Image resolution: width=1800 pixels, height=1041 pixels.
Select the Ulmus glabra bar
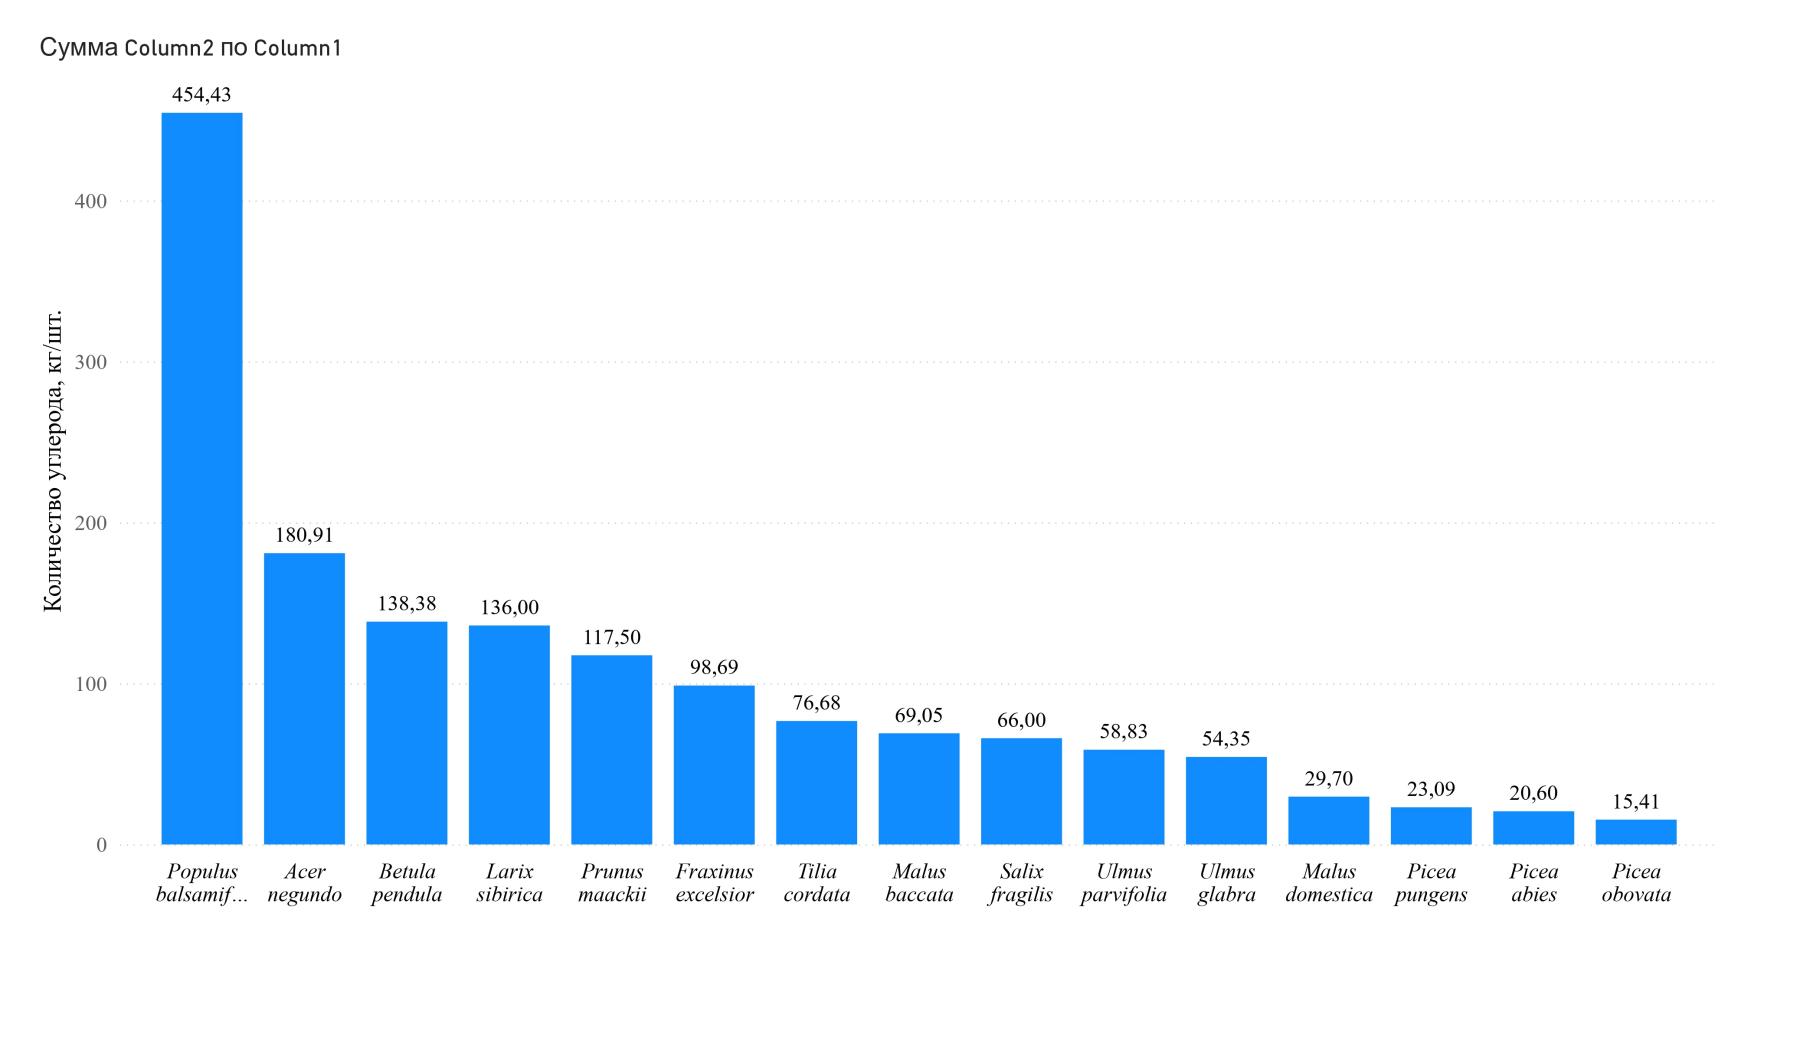[1226, 801]
